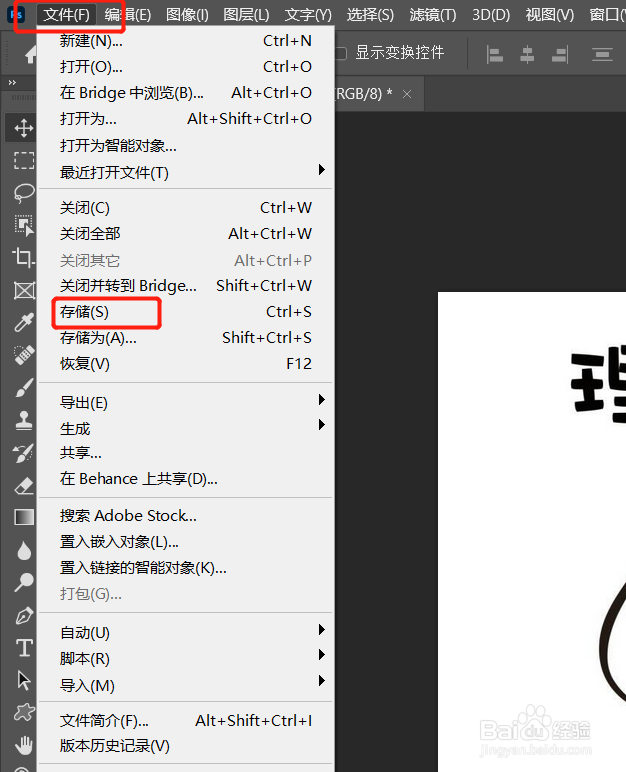Toggle the 显示变换控件 checkbox
Image resolution: width=626 pixels, height=772 pixels.
tap(341, 53)
